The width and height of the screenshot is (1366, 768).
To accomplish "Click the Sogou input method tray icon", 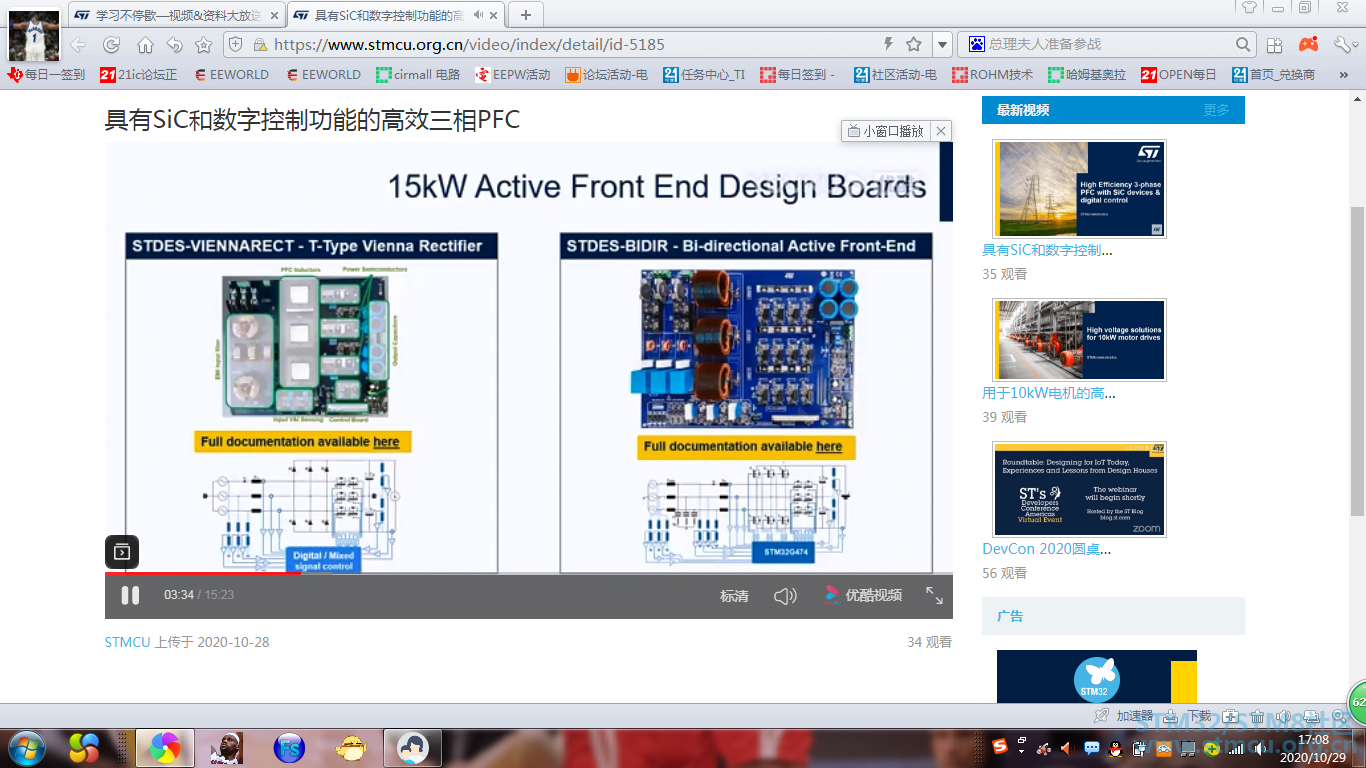I will (999, 747).
